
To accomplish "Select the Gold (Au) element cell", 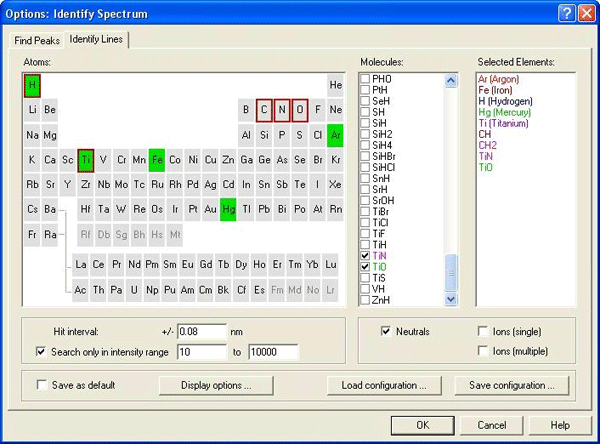I will click(210, 209).
